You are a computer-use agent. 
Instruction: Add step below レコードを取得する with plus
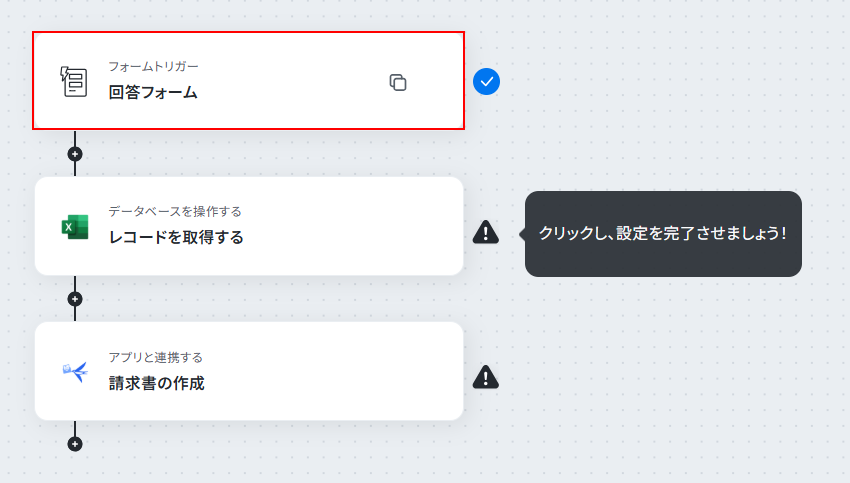[x=75, y=299]
